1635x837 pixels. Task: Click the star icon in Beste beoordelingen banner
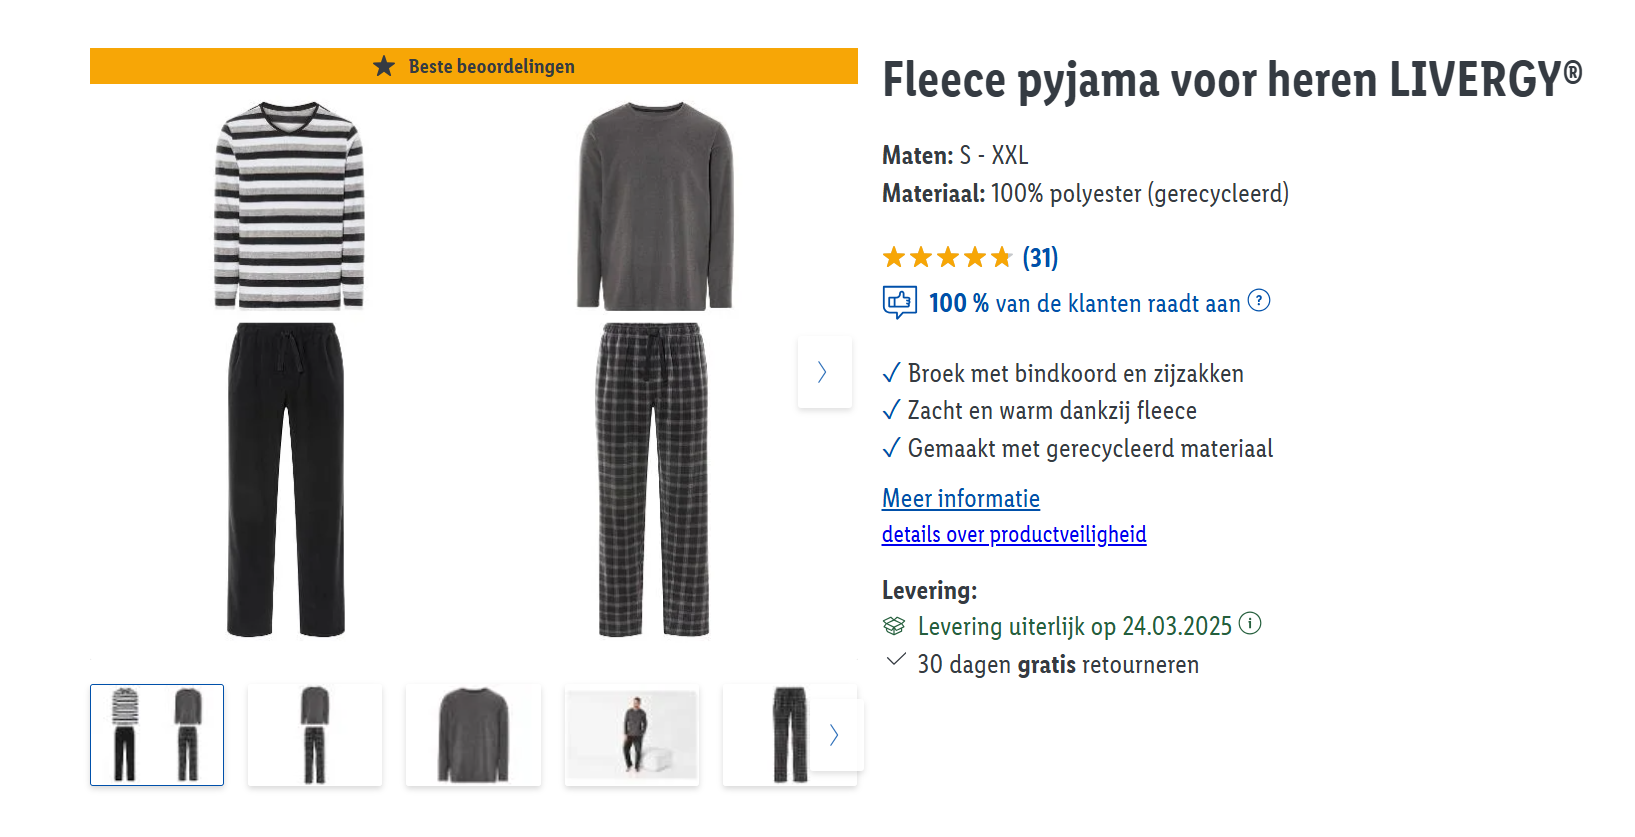tap(384, 67)
